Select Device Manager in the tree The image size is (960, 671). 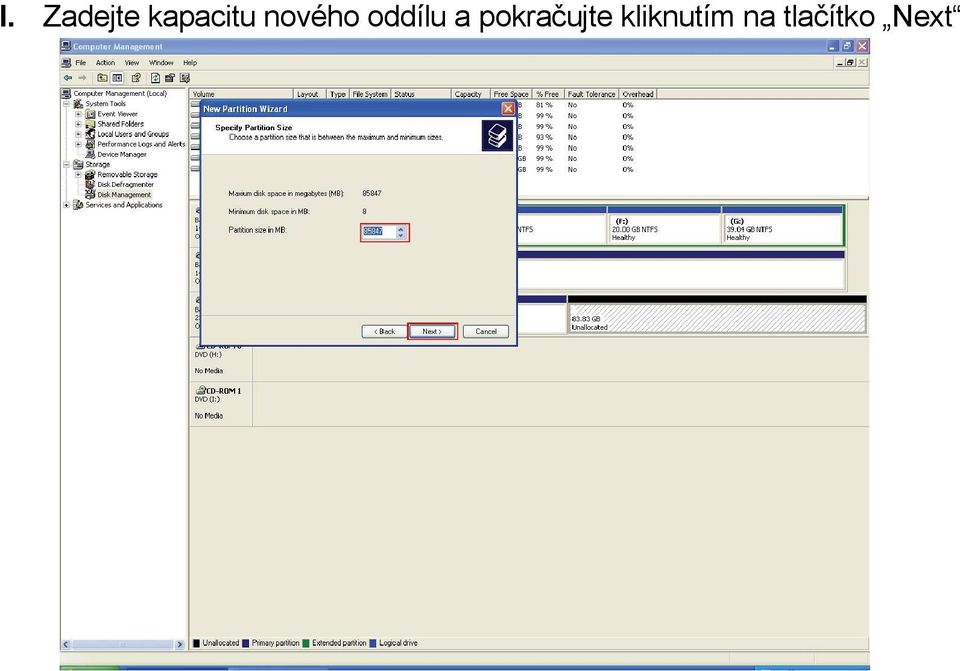(122, 154)
